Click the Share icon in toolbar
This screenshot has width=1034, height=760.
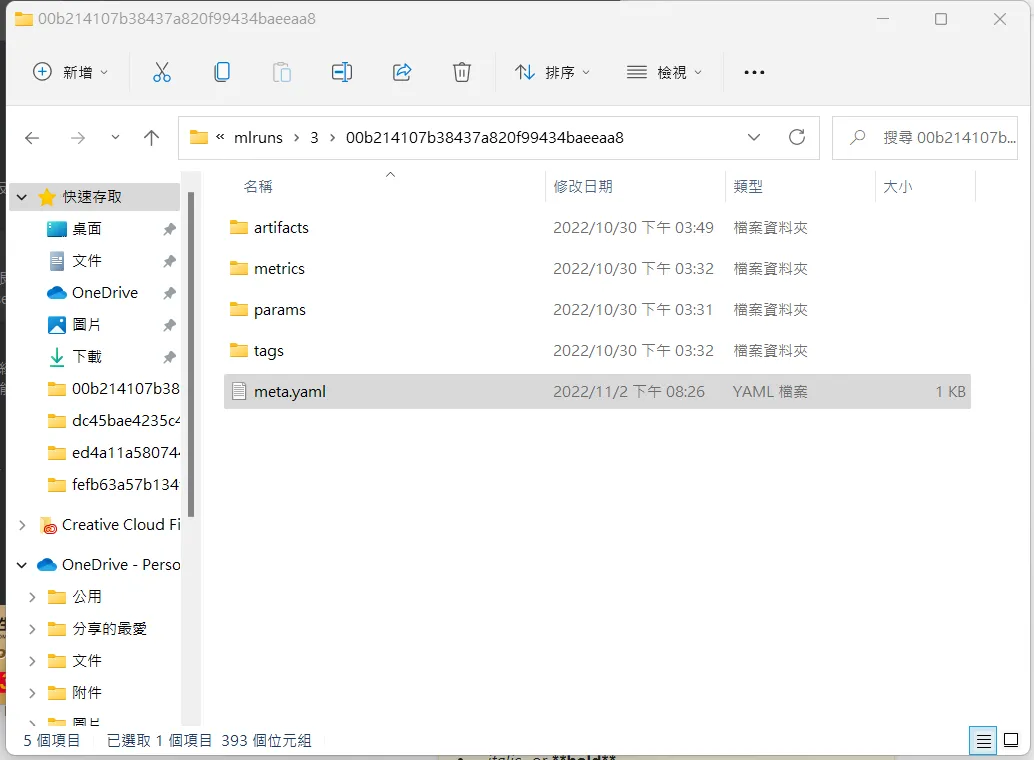point(402,72)
